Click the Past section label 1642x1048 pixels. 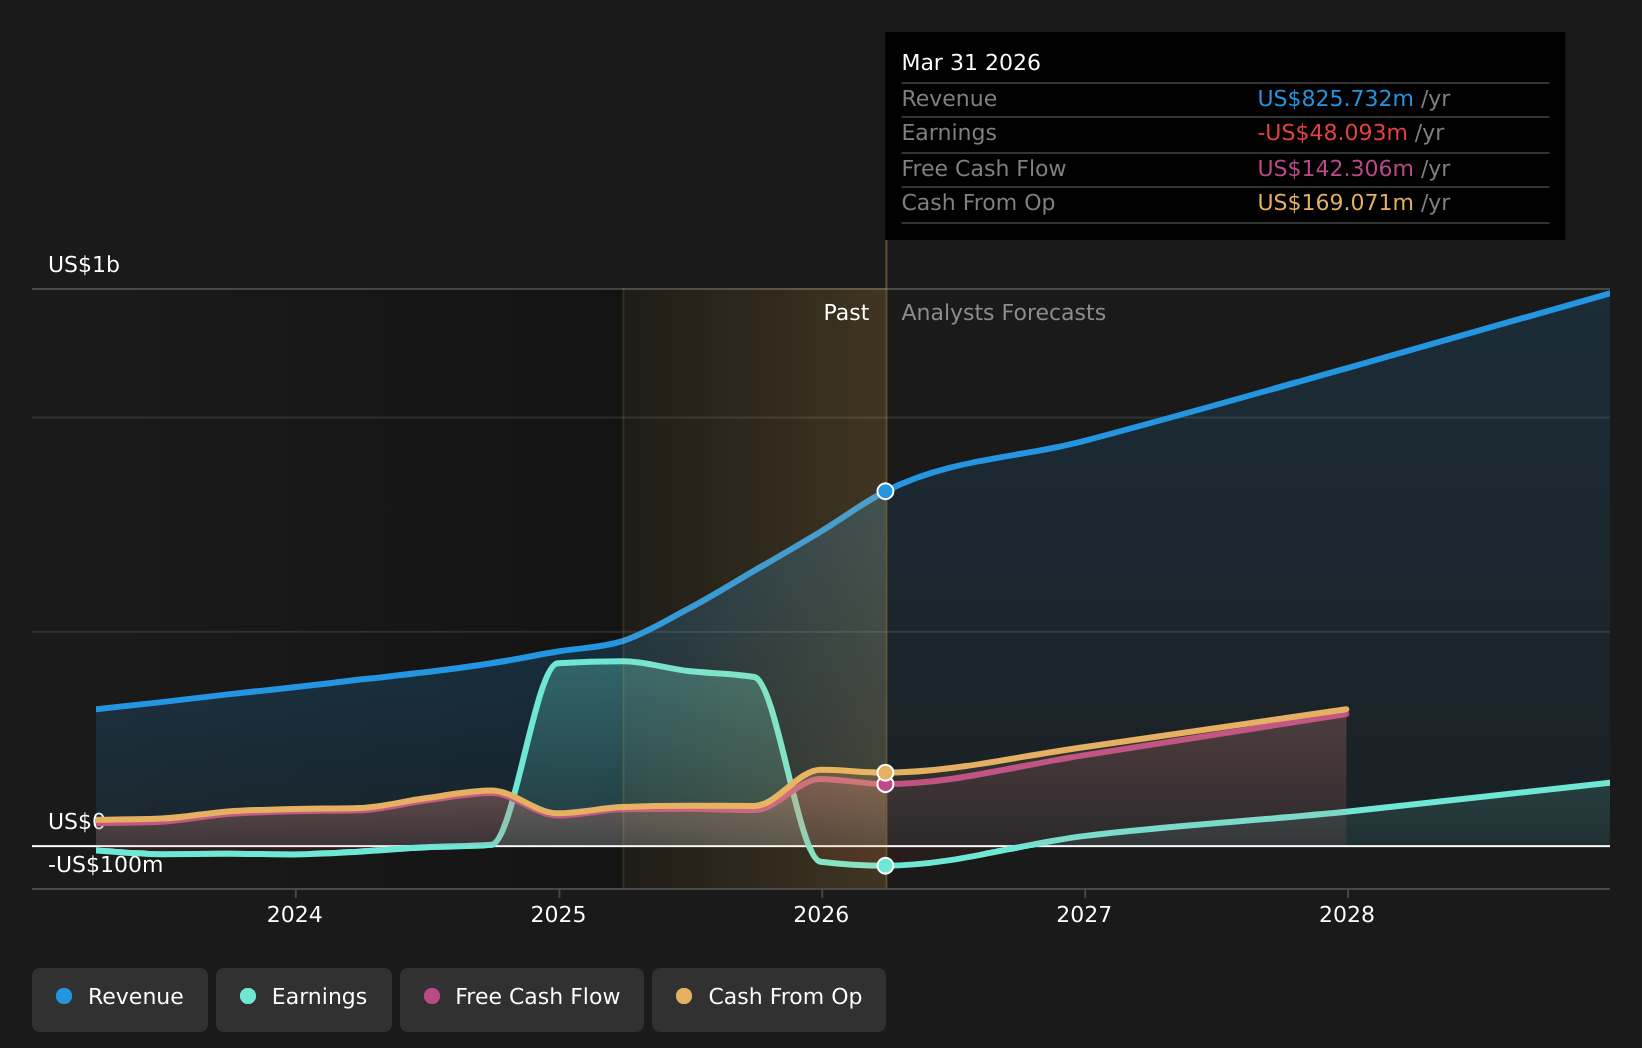[846, 313]
